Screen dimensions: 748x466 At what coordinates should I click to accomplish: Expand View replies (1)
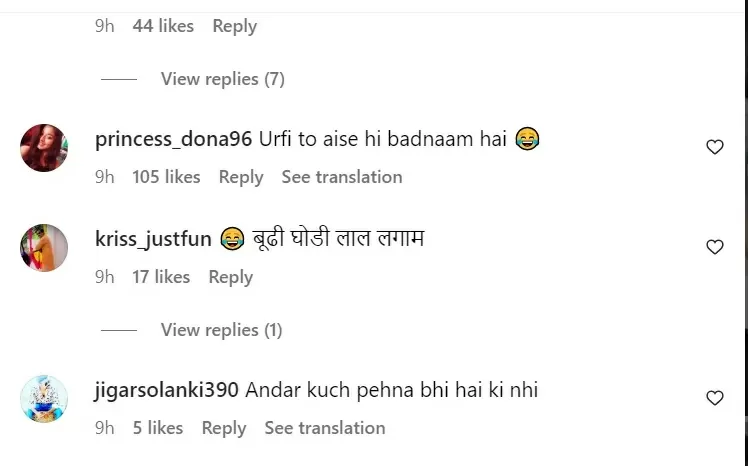(x=221, y=330)
